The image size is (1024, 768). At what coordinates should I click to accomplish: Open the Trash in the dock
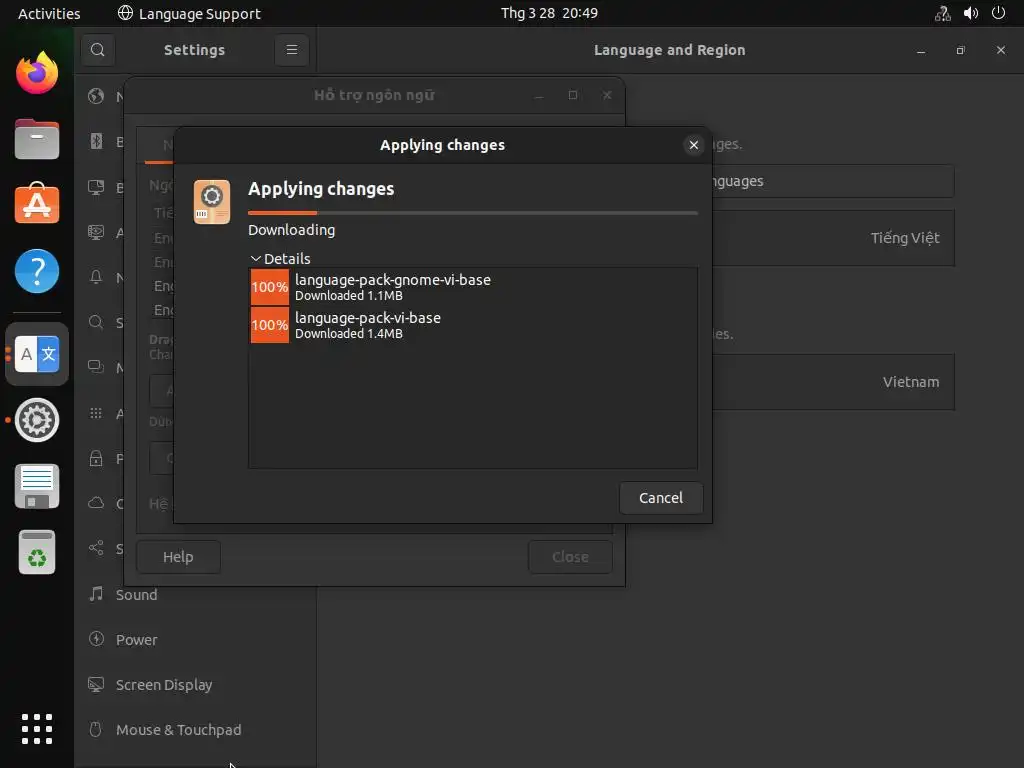pos(37,552)
